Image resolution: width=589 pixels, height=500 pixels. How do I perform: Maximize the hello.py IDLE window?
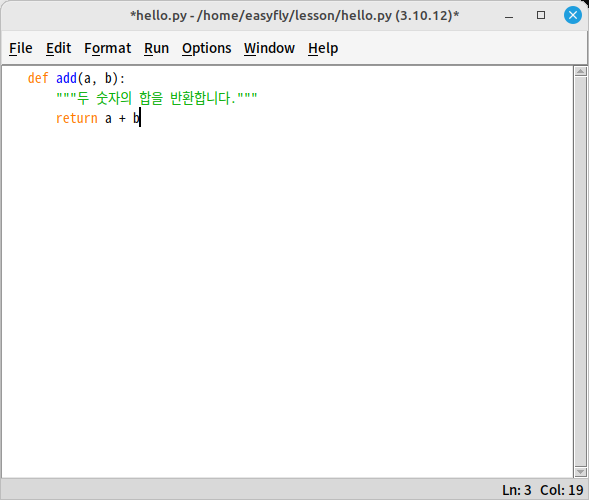click(541, 15)
